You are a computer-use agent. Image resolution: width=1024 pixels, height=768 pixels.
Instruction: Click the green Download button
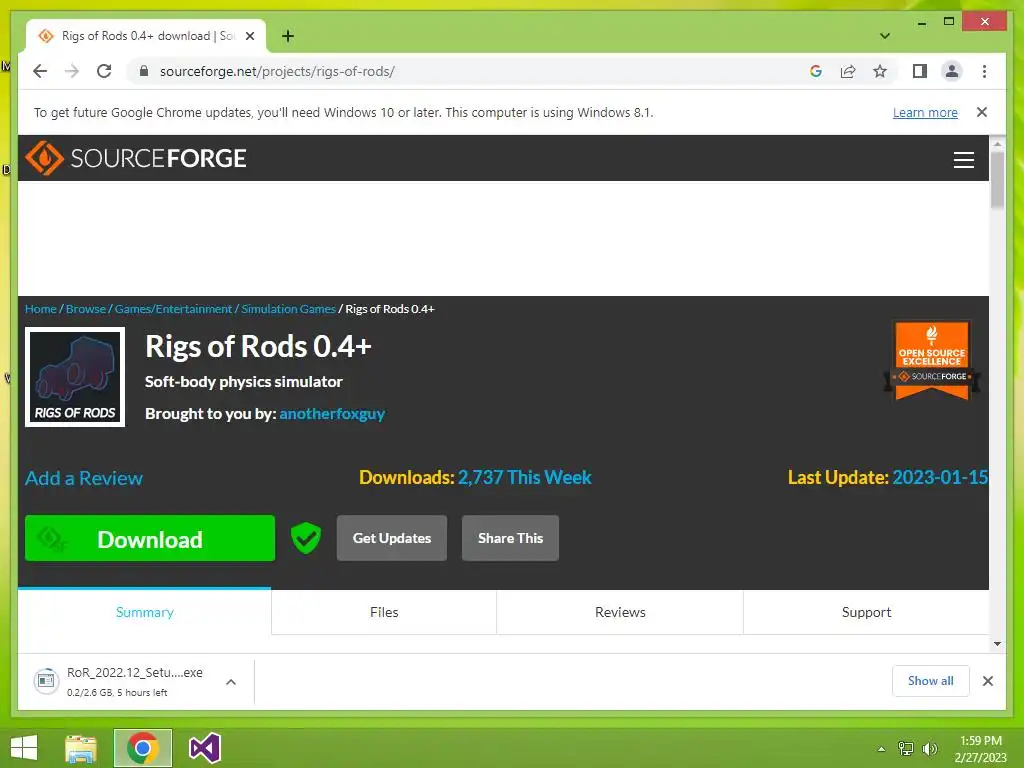[x=150, y=538]
